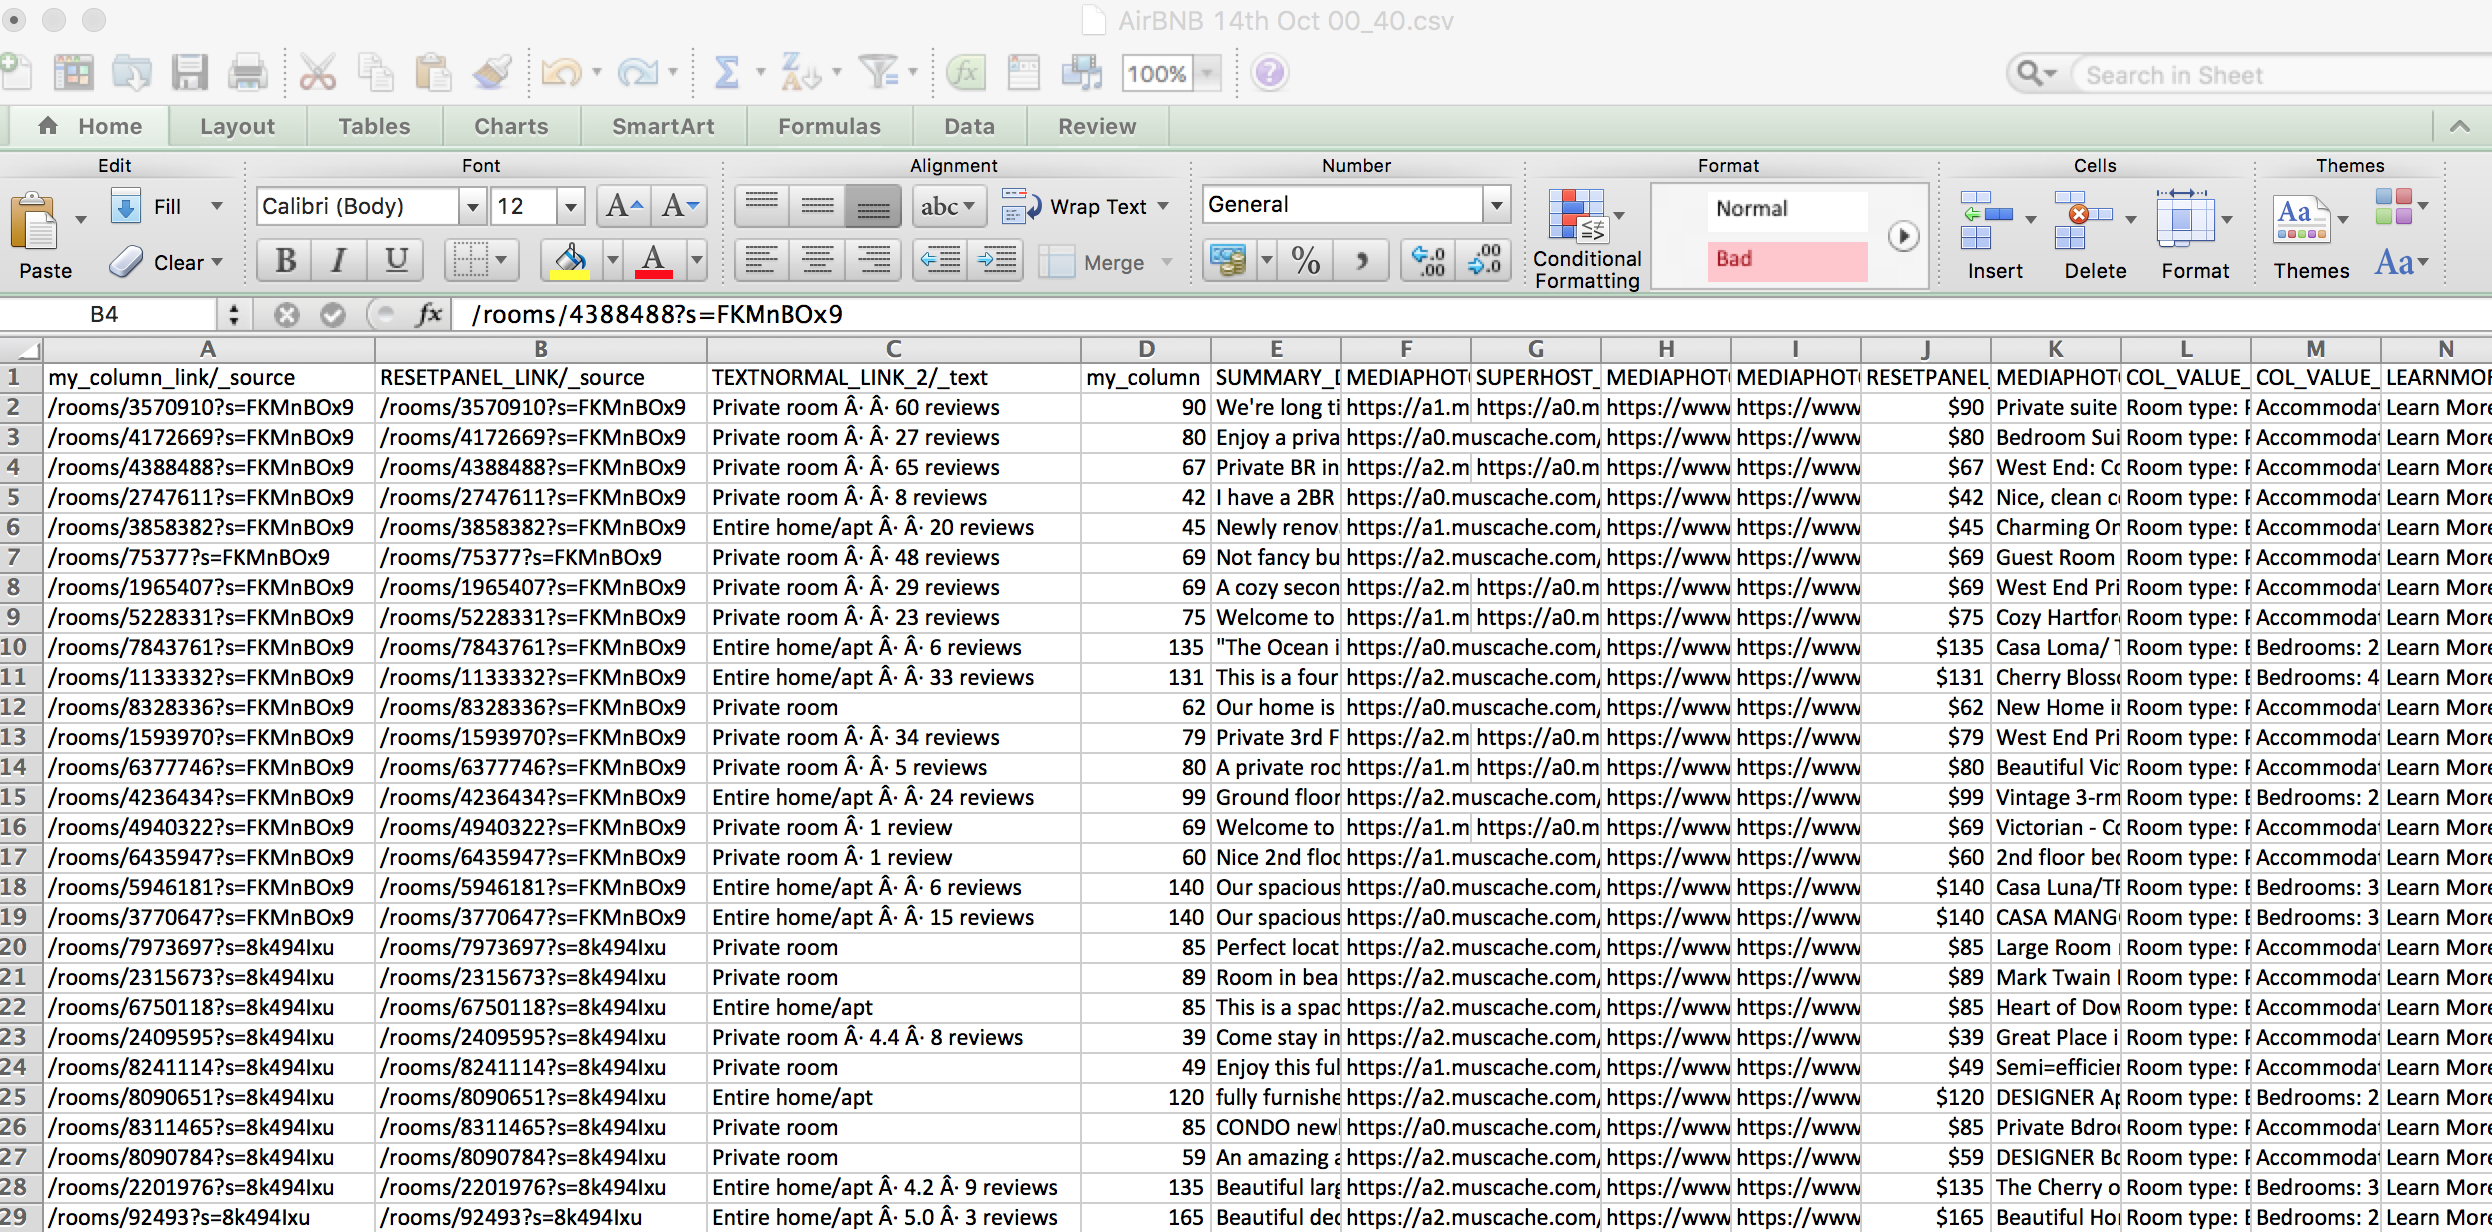Select the AutoSum icon in the toolbar
Screen dimensions: 2492x1232
(727, 72)
